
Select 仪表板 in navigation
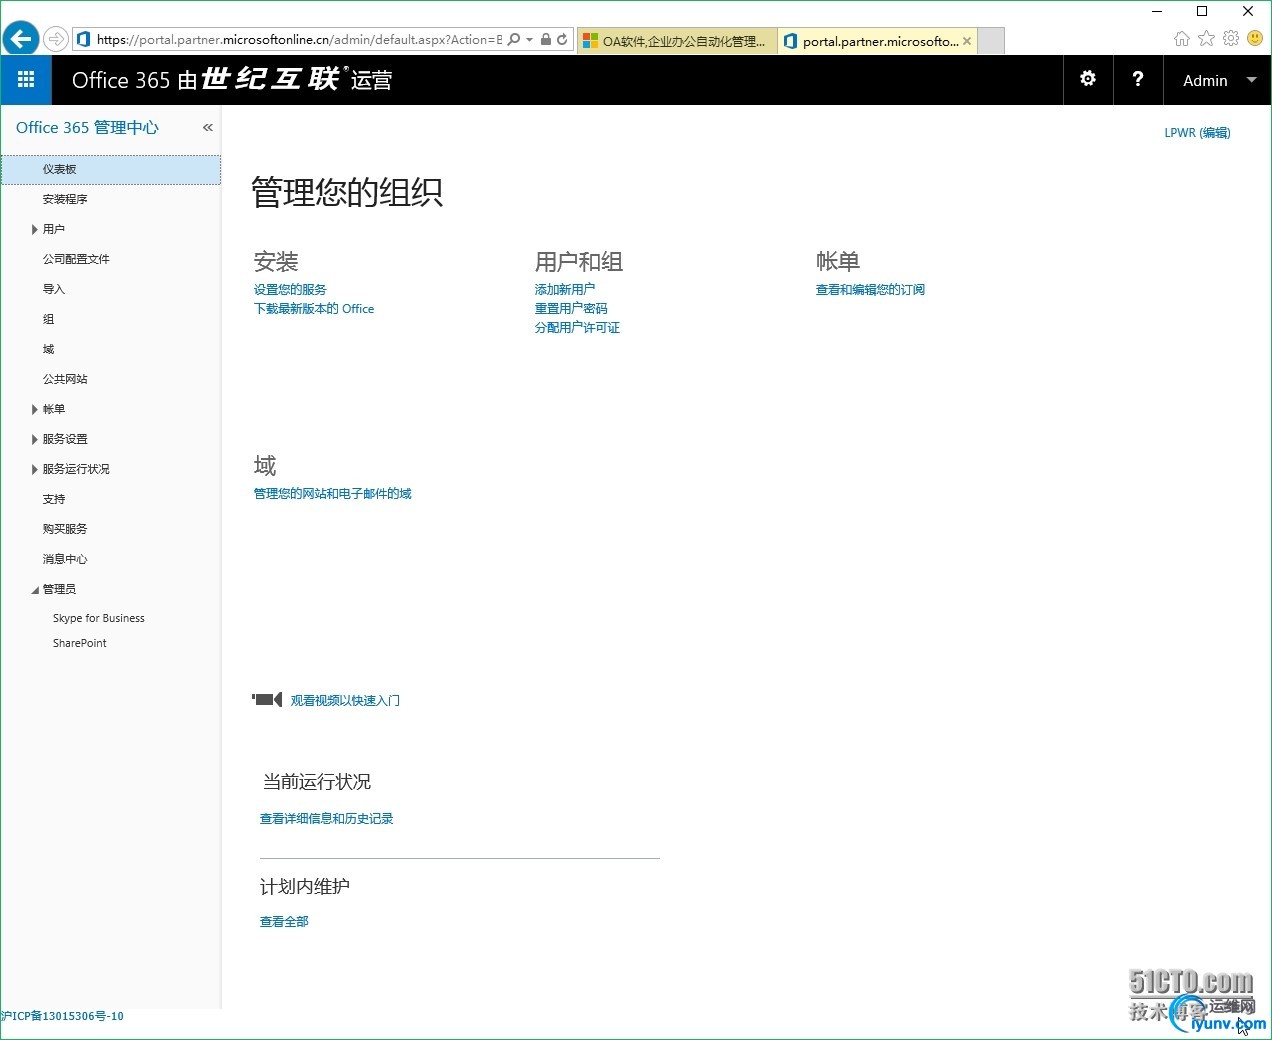pos(110,169)
